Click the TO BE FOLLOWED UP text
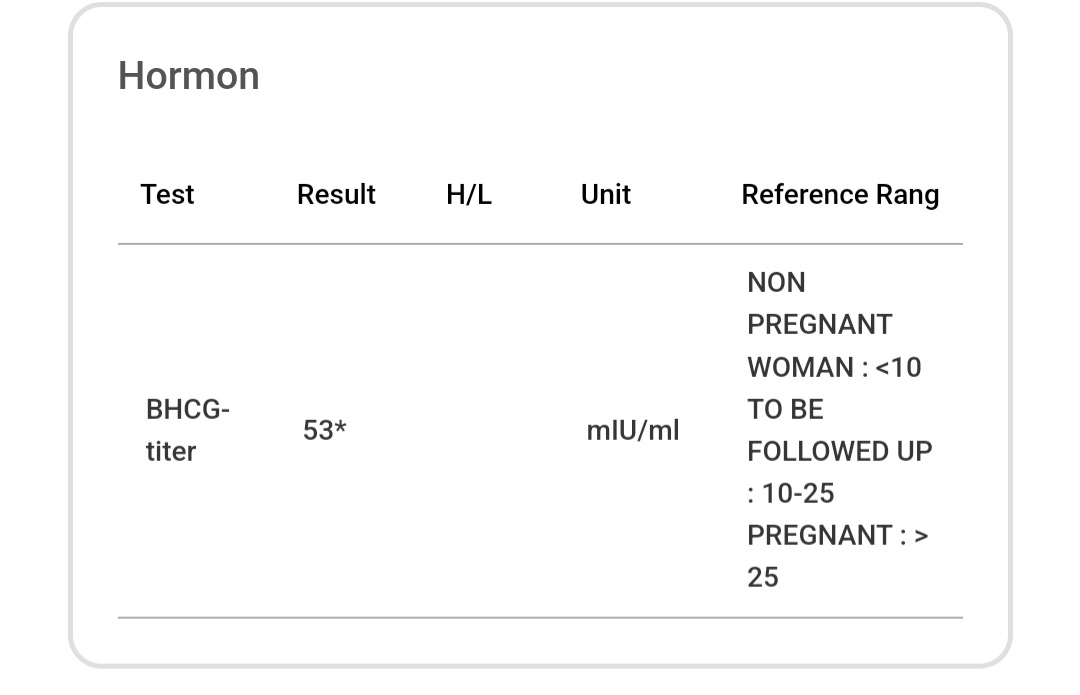1080x695 pixels. pos(840,431)
